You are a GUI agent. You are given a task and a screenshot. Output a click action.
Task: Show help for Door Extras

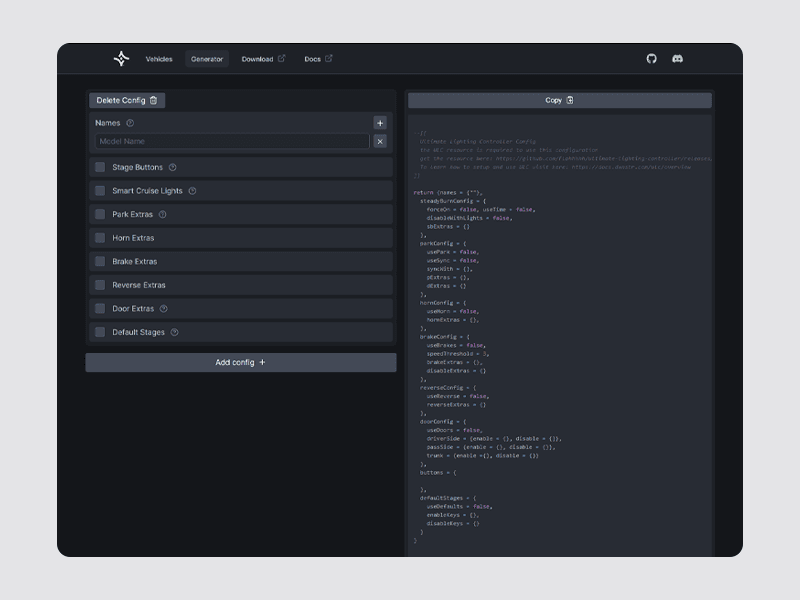tap(164, 309)
